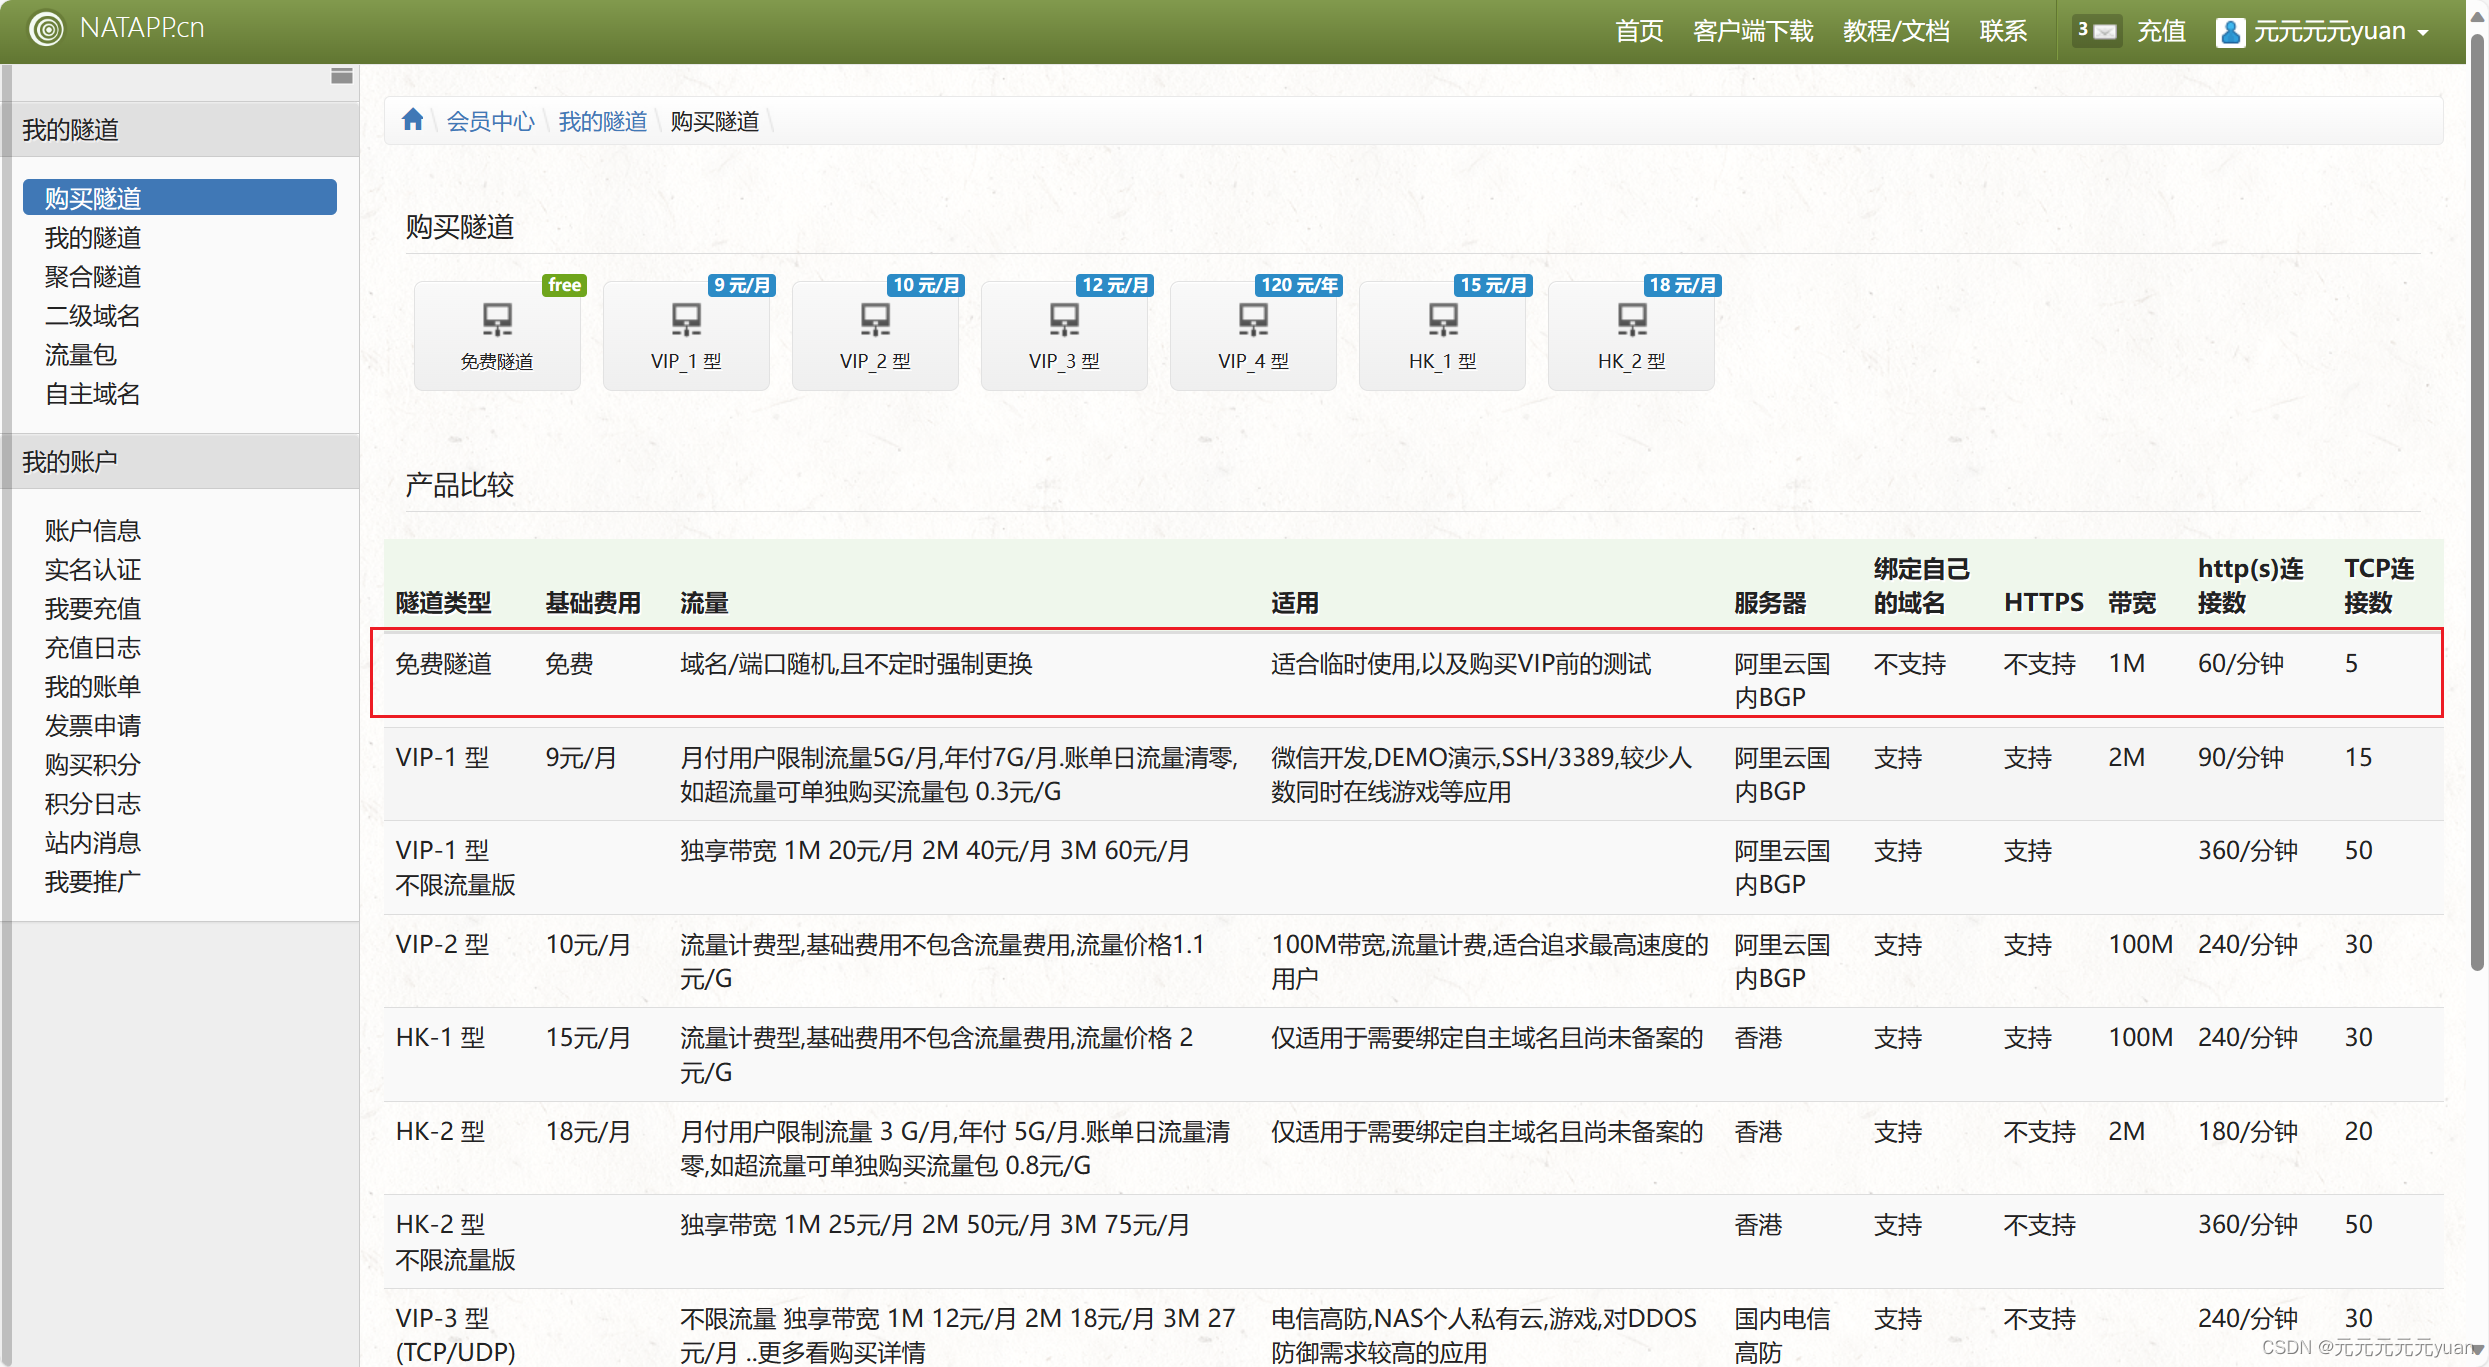Screen dimensions: 2489x1367
Task: Select the 免费隧道 free tunnel card
Action: pos(497,335)
